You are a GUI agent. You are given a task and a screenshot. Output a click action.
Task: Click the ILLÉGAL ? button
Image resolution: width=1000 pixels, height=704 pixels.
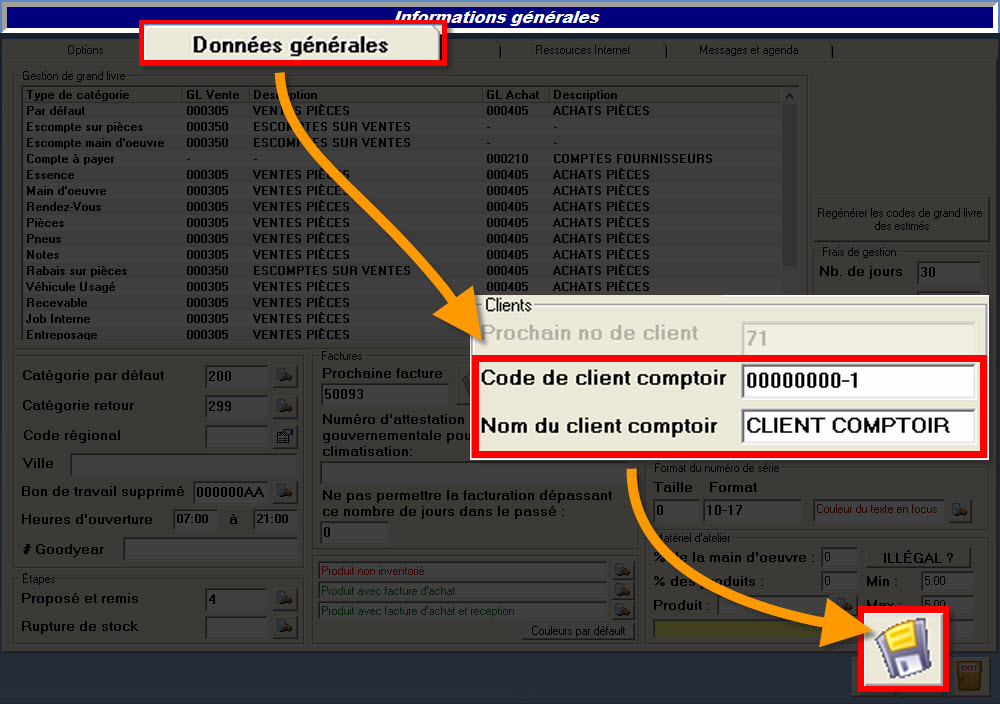click(918, 558)
